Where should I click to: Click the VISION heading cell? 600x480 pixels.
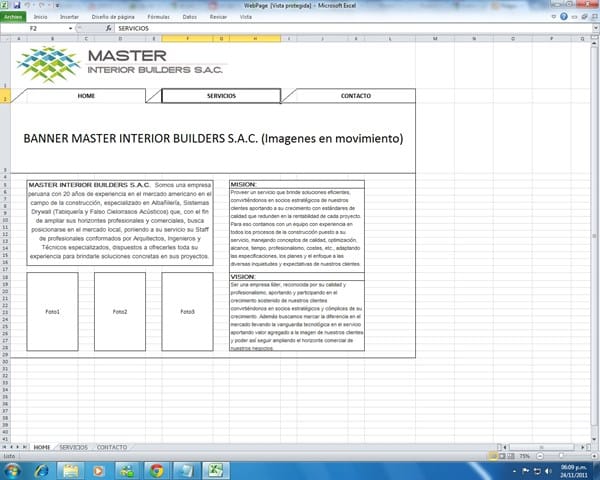coord(297,276)
